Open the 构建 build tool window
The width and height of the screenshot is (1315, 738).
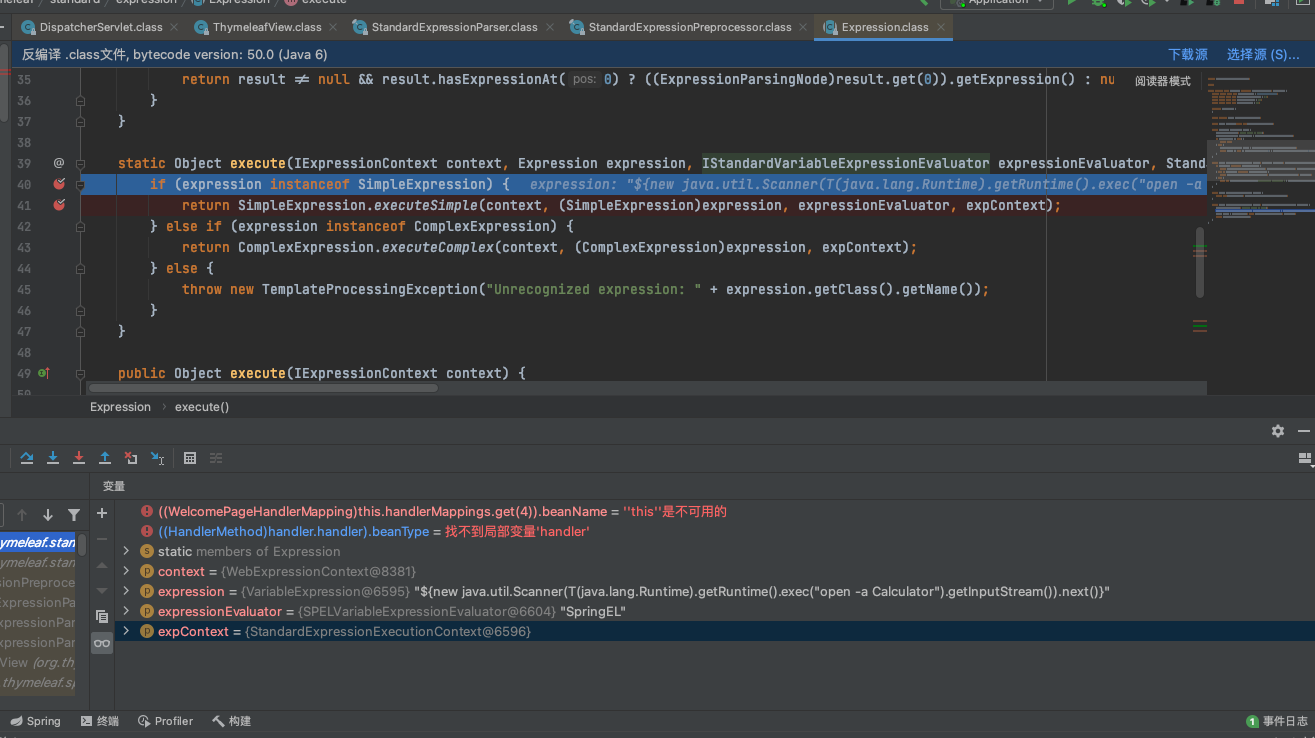[231, 721]
